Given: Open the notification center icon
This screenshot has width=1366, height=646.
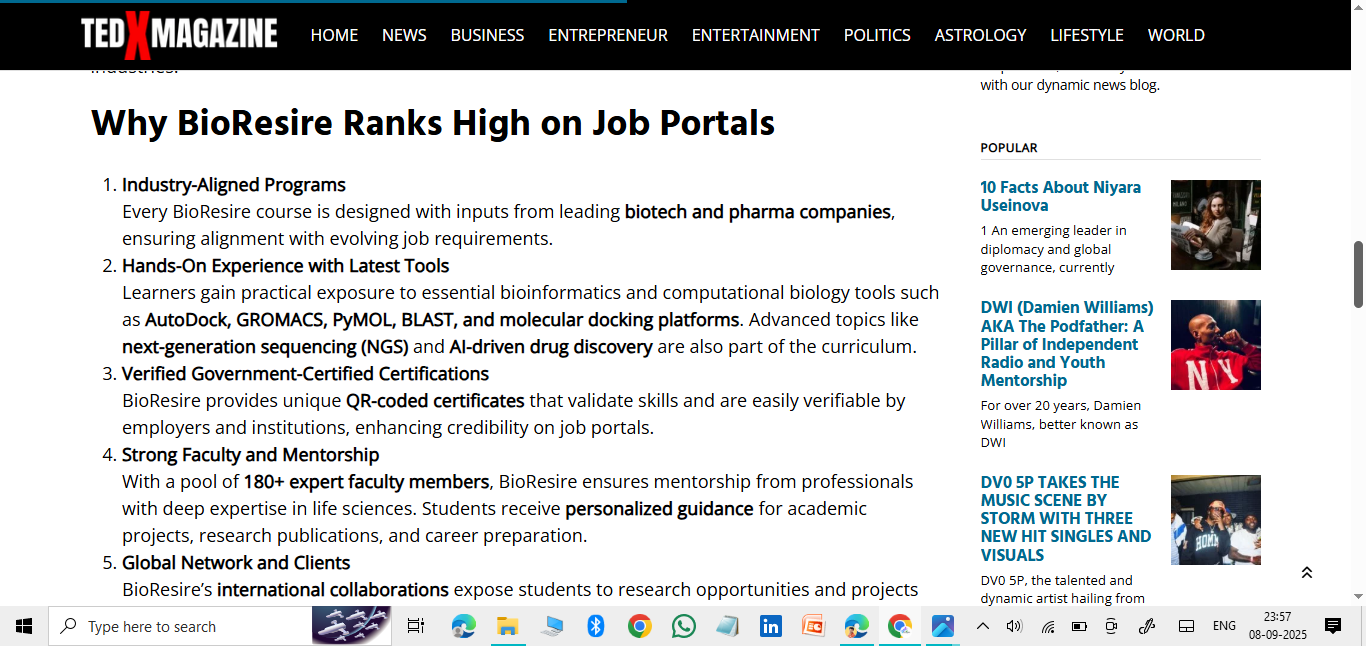Looking at the screenshot, I should click(x=1332, y=627).
